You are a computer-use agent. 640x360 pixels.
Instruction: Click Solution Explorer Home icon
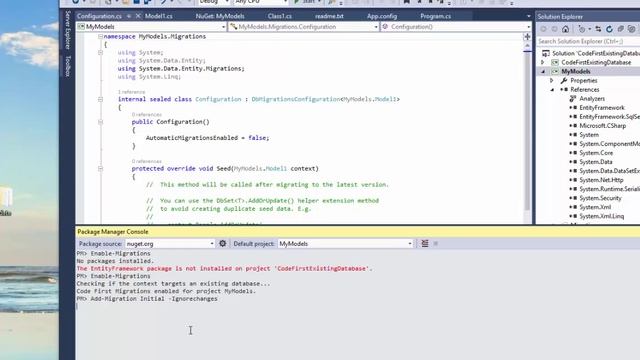click(x=565, y=29)
